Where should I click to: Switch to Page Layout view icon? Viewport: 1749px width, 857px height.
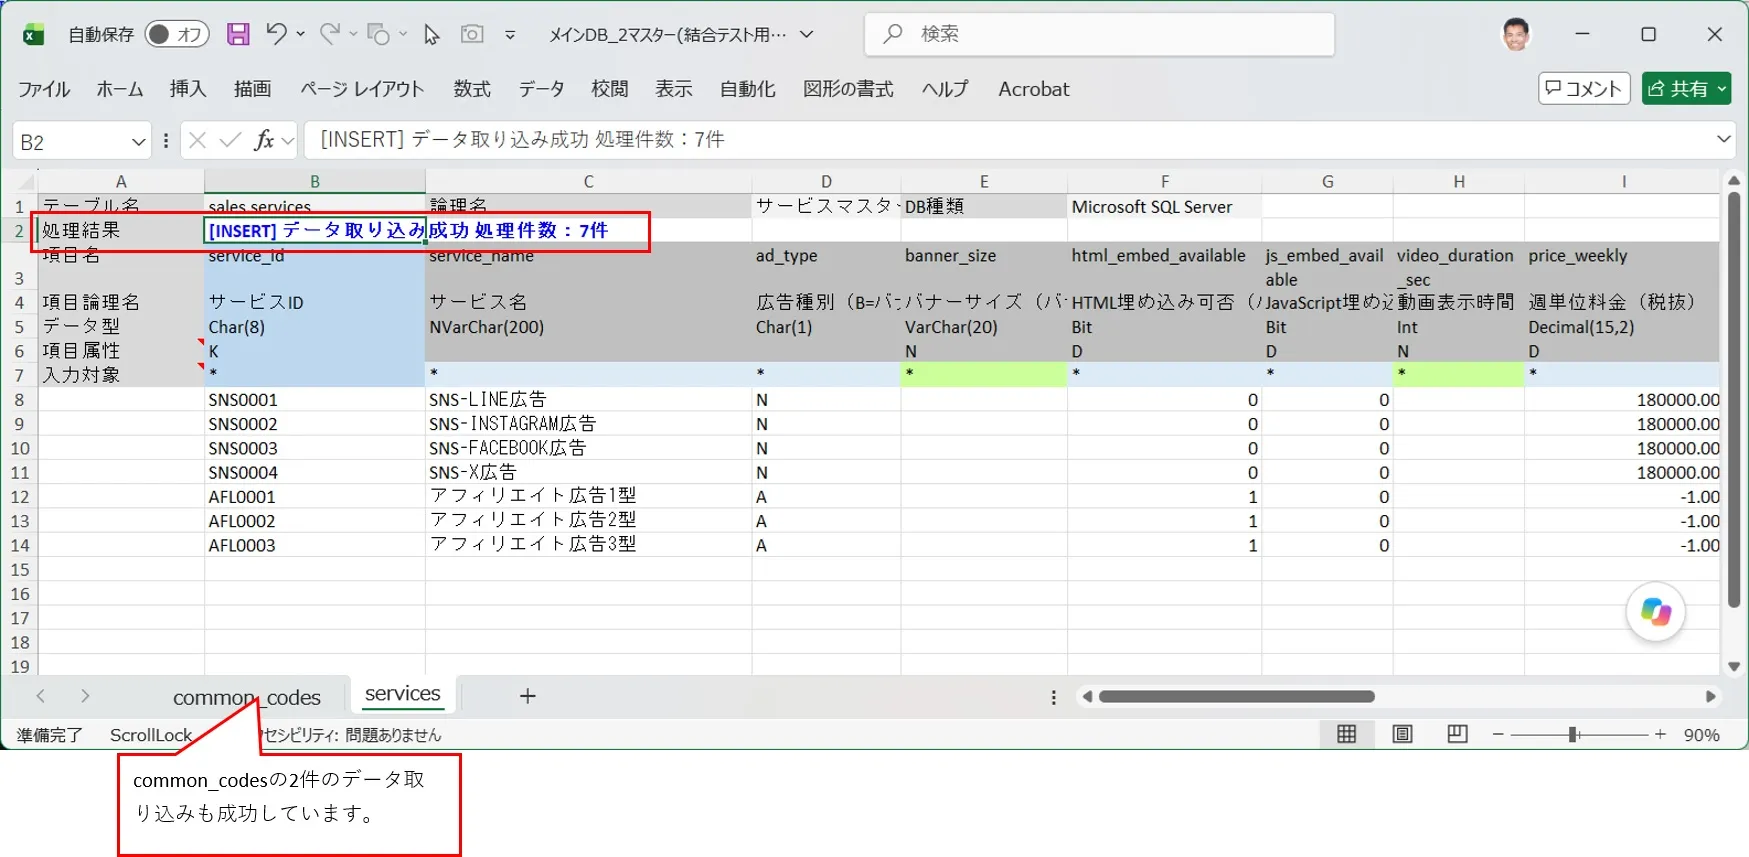pyautogui.click(x=1402, y=734)
